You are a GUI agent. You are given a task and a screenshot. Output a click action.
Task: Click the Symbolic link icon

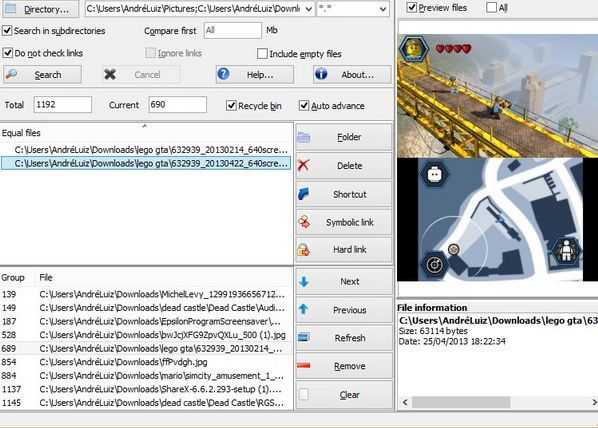point(304,222)
